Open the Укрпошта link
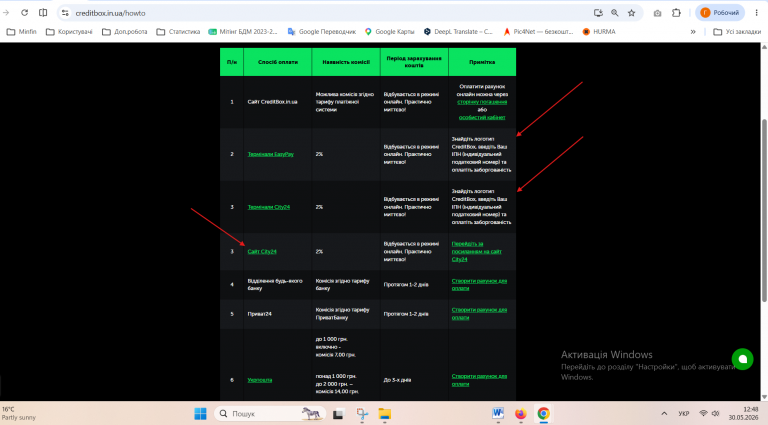 [260, 380]
